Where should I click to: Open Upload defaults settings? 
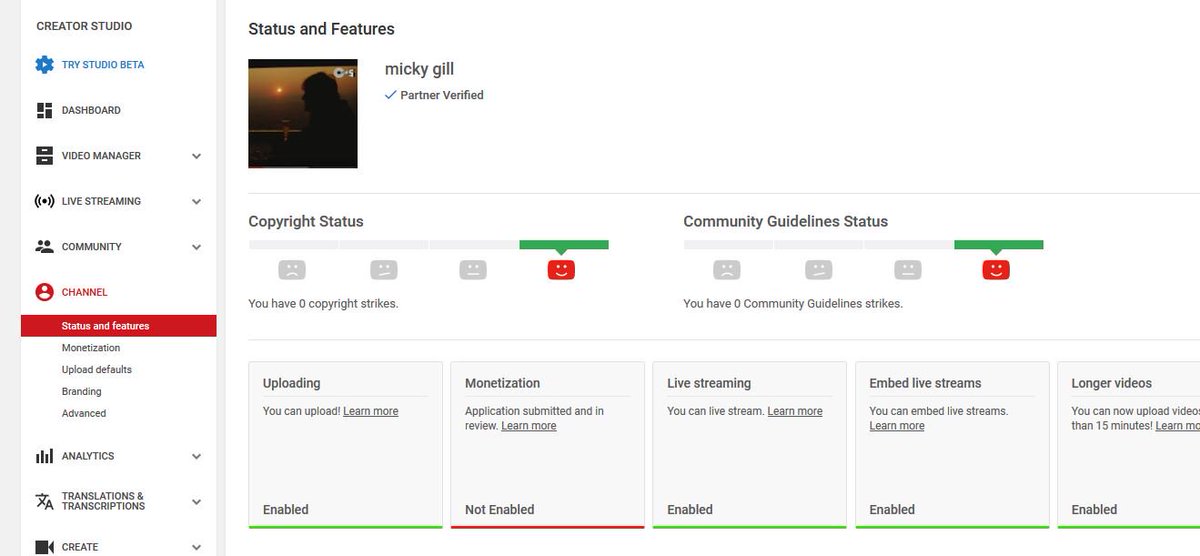point(97,370)
